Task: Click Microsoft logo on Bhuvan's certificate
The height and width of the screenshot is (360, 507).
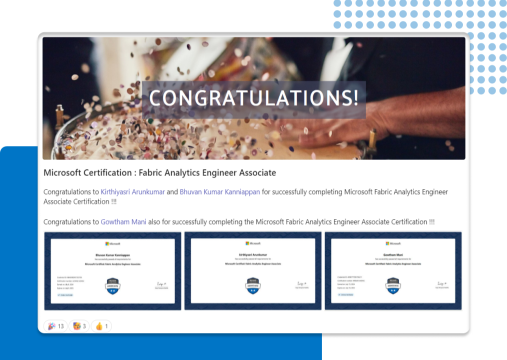Action: 113,244
